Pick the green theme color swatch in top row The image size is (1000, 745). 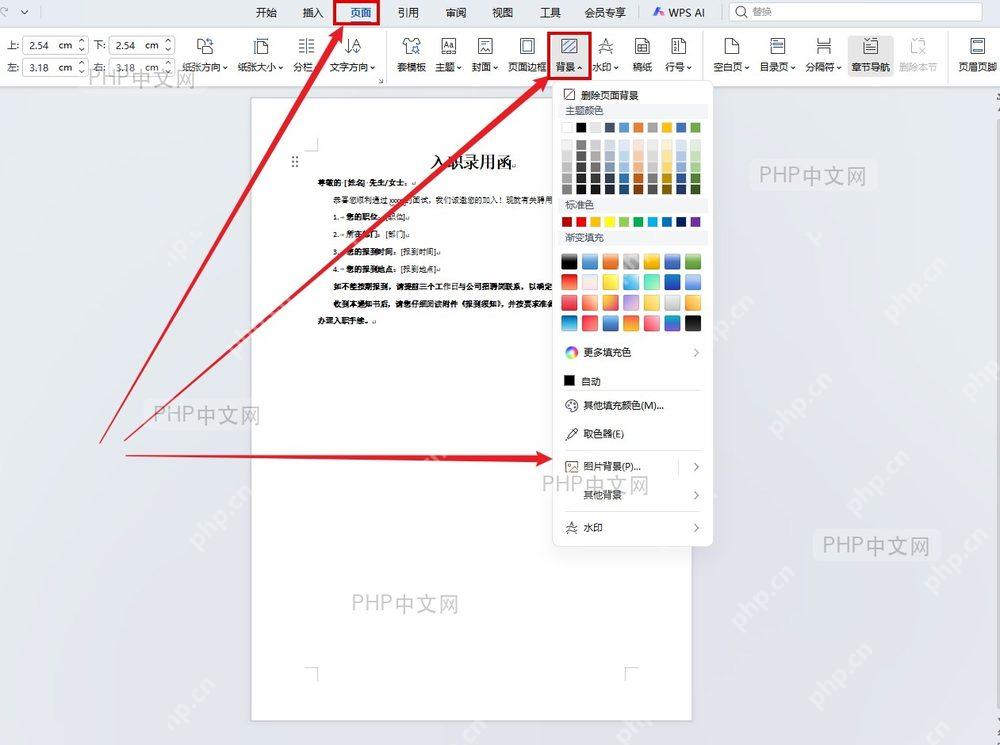click(695, 128)
